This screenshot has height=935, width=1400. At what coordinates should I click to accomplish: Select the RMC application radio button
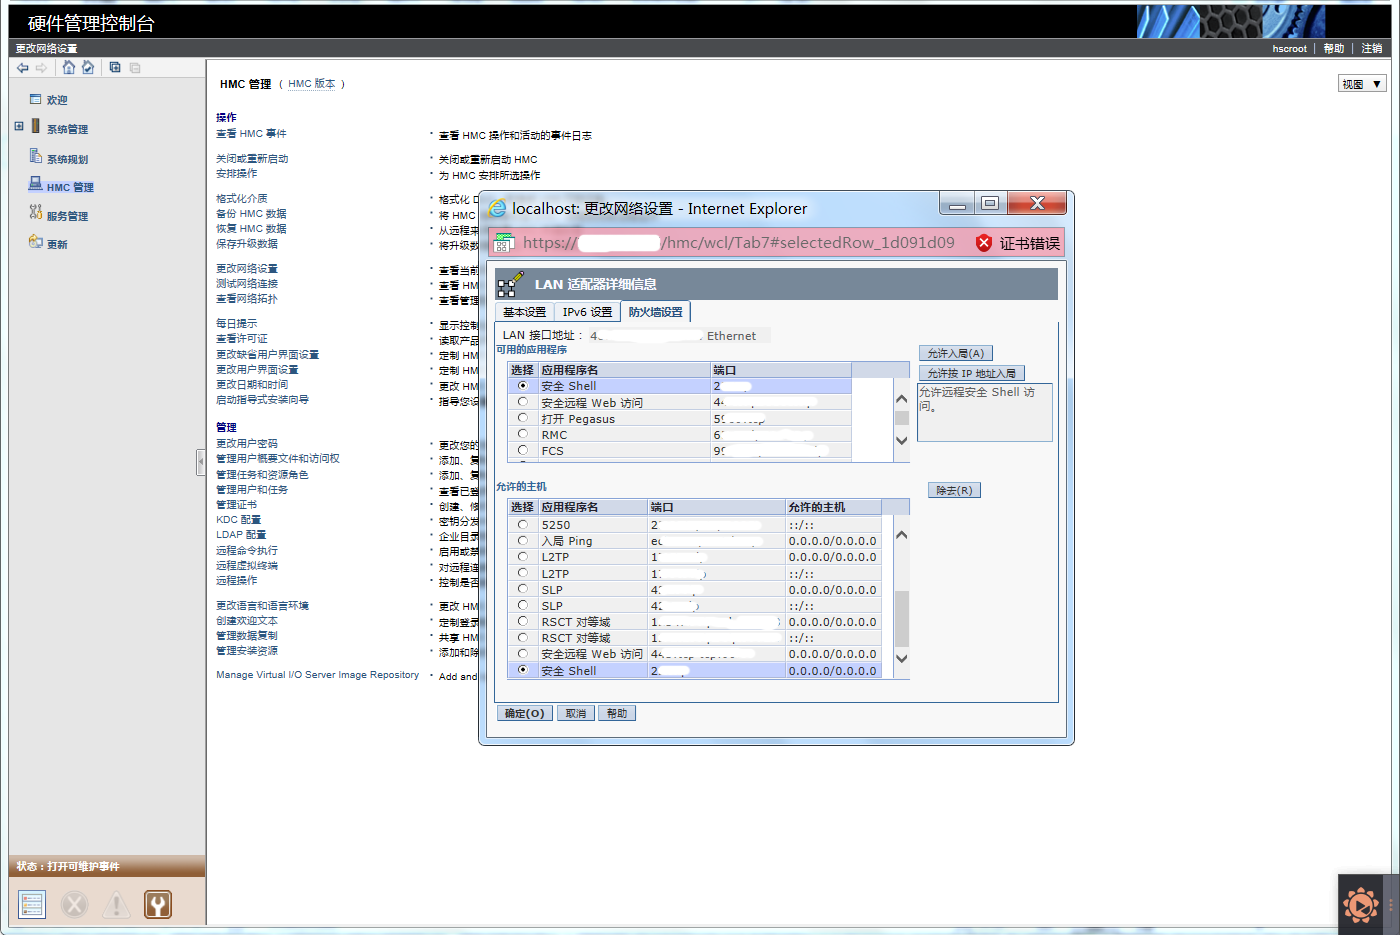click(522, 434)
